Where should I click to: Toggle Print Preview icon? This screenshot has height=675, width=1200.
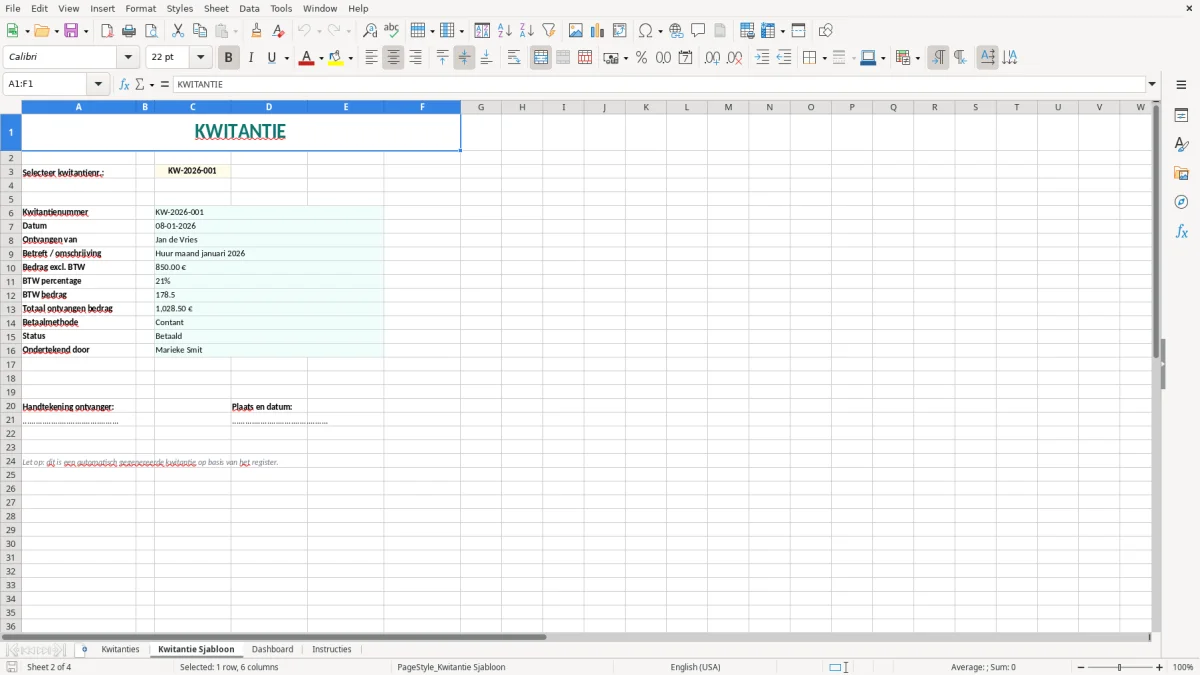pos(151,31)
